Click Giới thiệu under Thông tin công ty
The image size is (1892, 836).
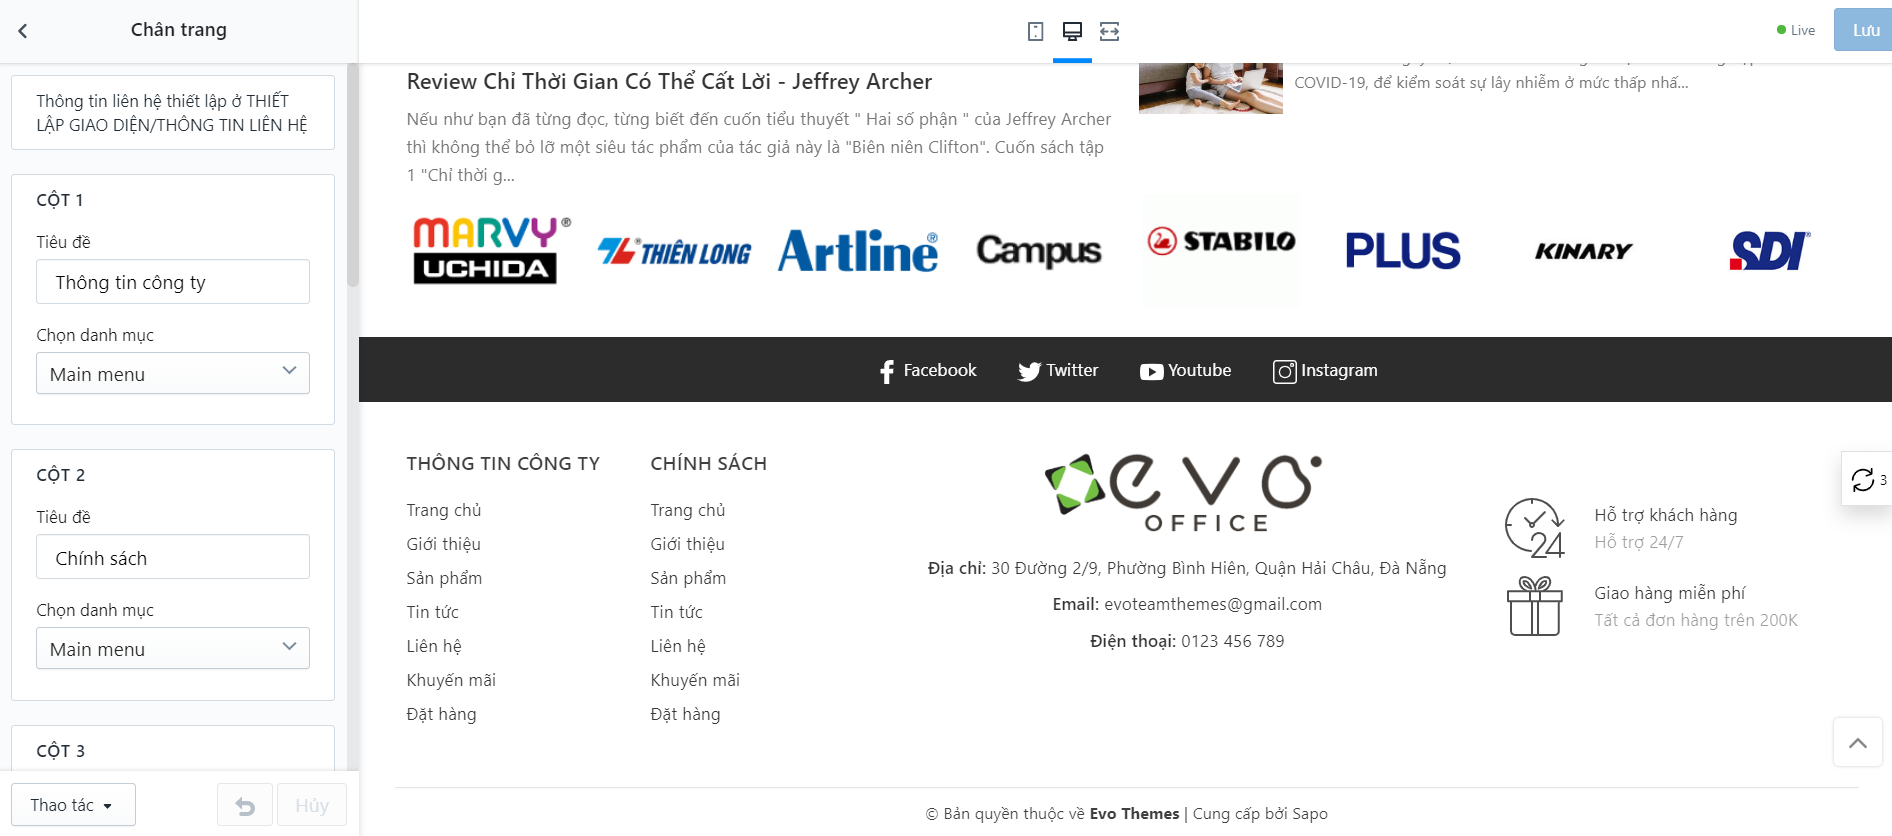444,544
